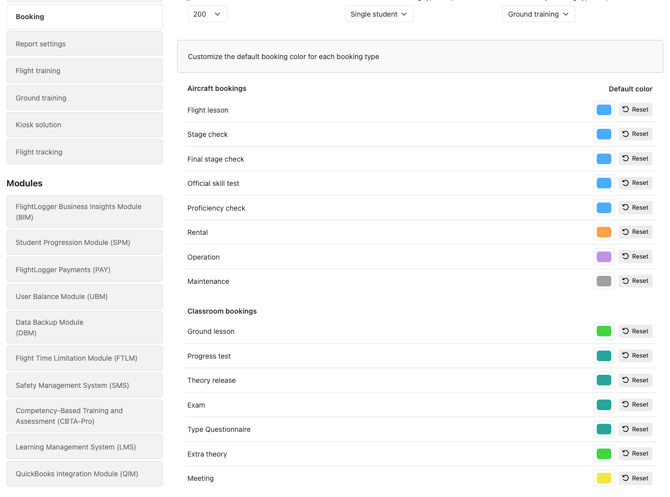The height and width of the screenshot is (497, 670).
Task: Open Kiosk solution settings
Action: click(x=85, y=125)
